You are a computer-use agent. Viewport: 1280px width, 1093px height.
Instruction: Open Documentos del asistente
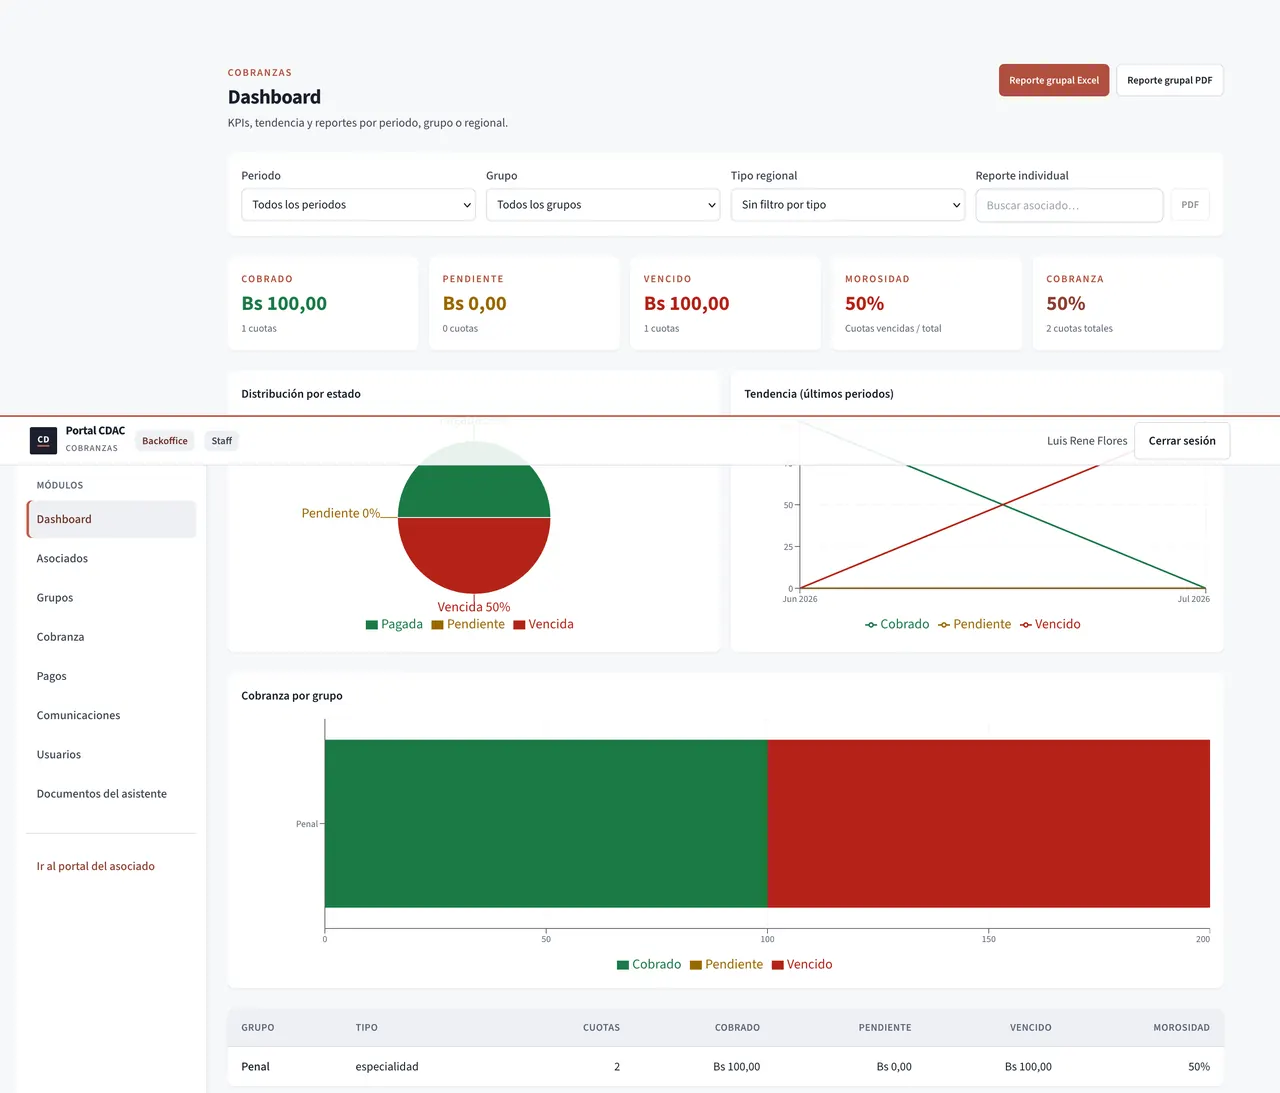[111, 793]
